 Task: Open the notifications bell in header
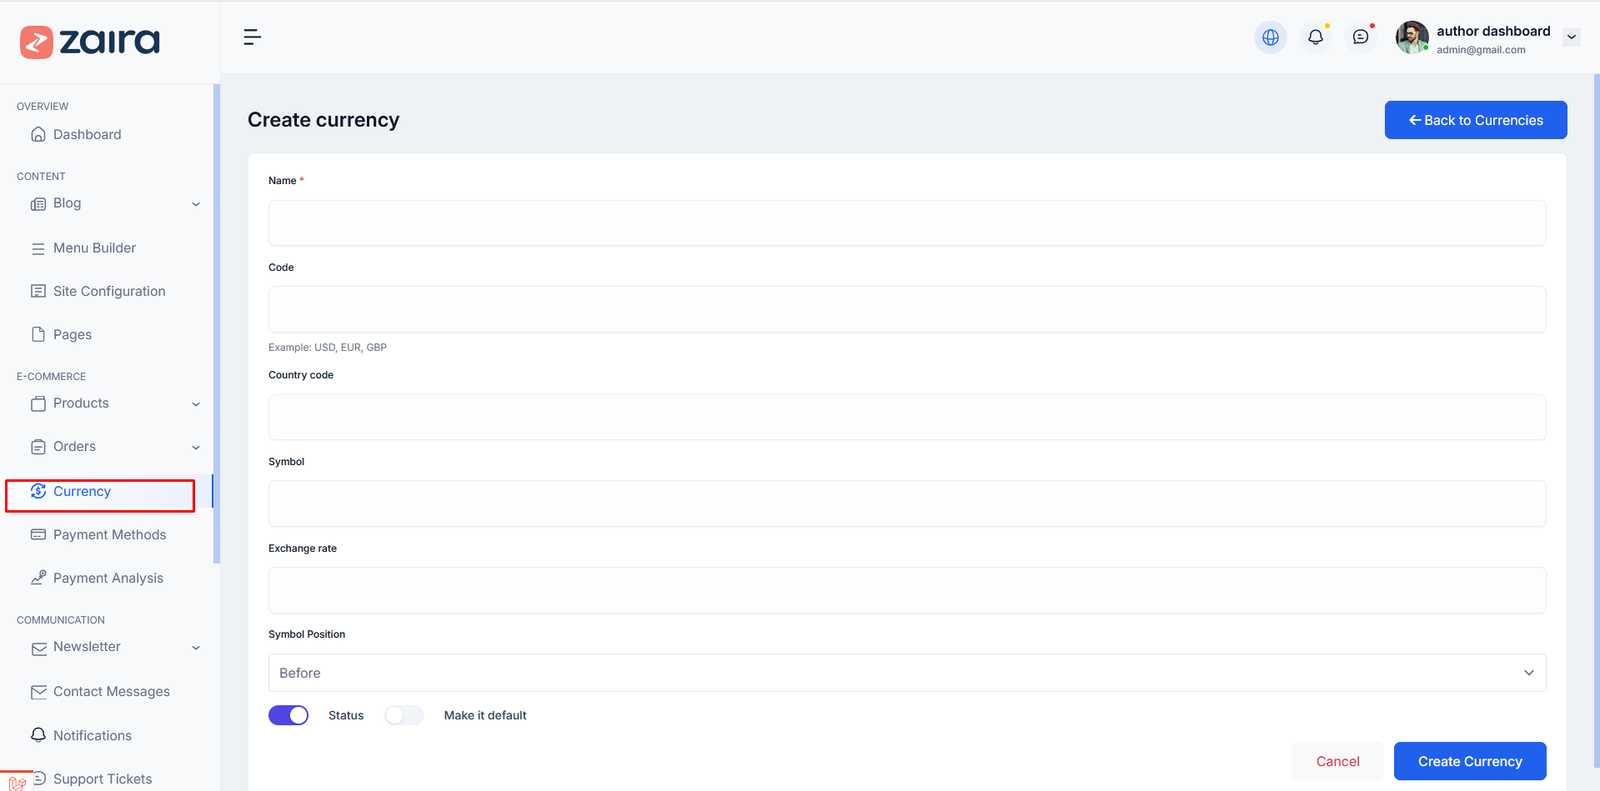click(x=1315, y=37)
